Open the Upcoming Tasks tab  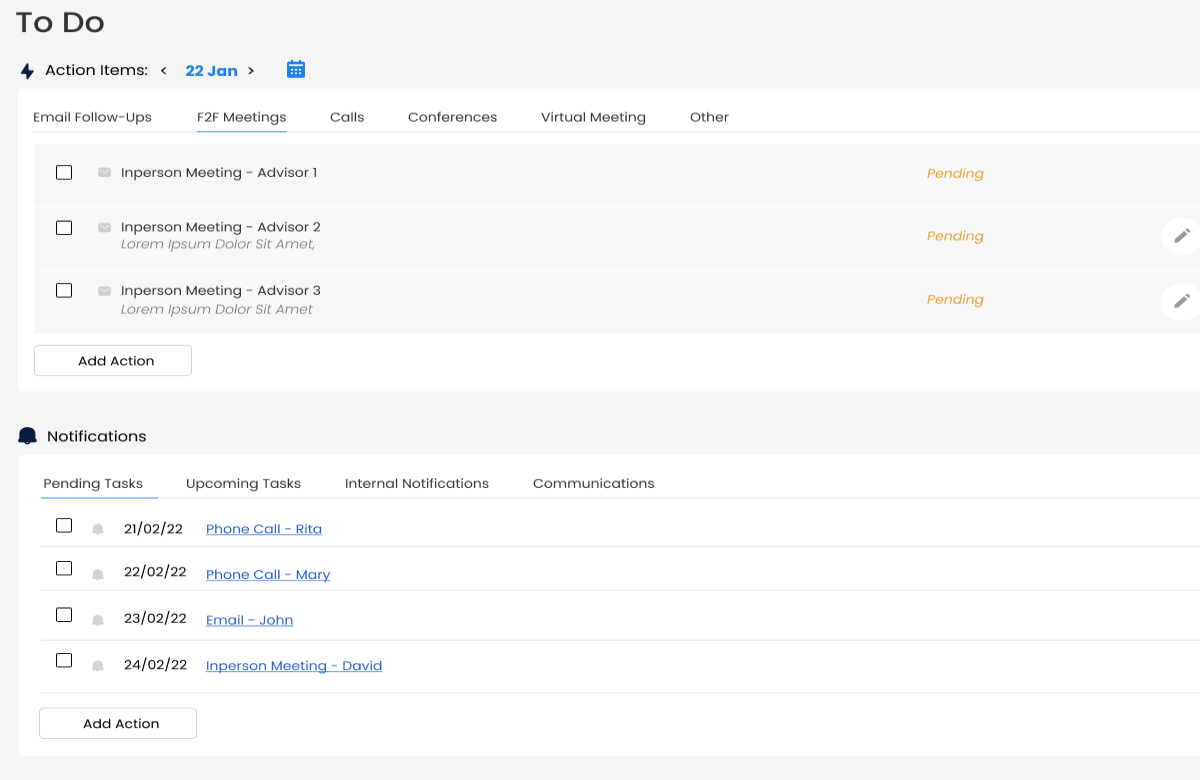pos(243,483)
